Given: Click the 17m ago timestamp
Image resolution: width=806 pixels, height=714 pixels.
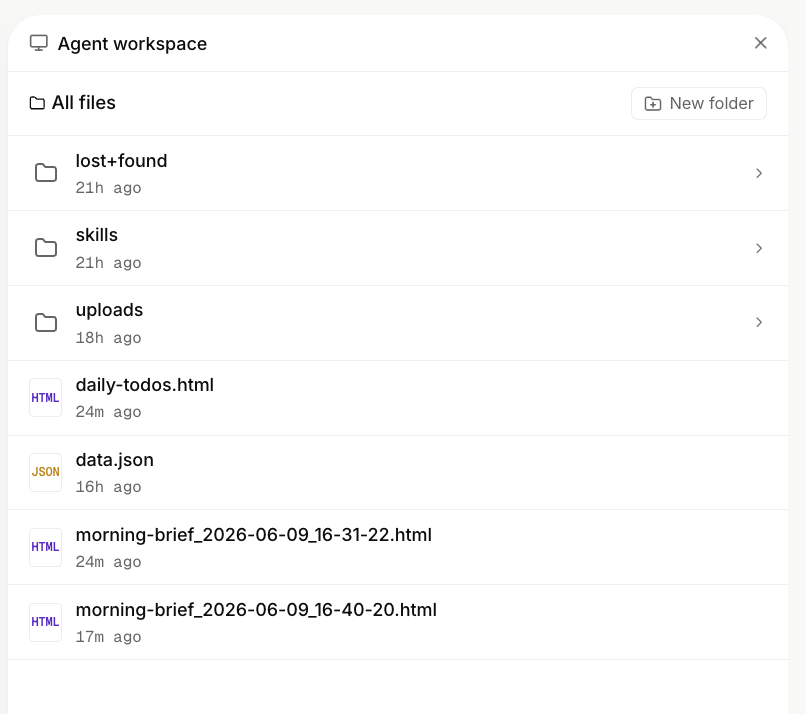Looking at the screenshot, I should [108, 637].
